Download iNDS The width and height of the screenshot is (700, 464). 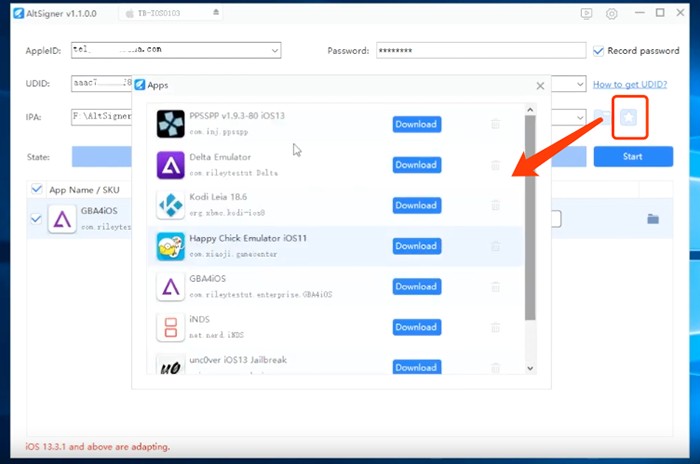417,327
